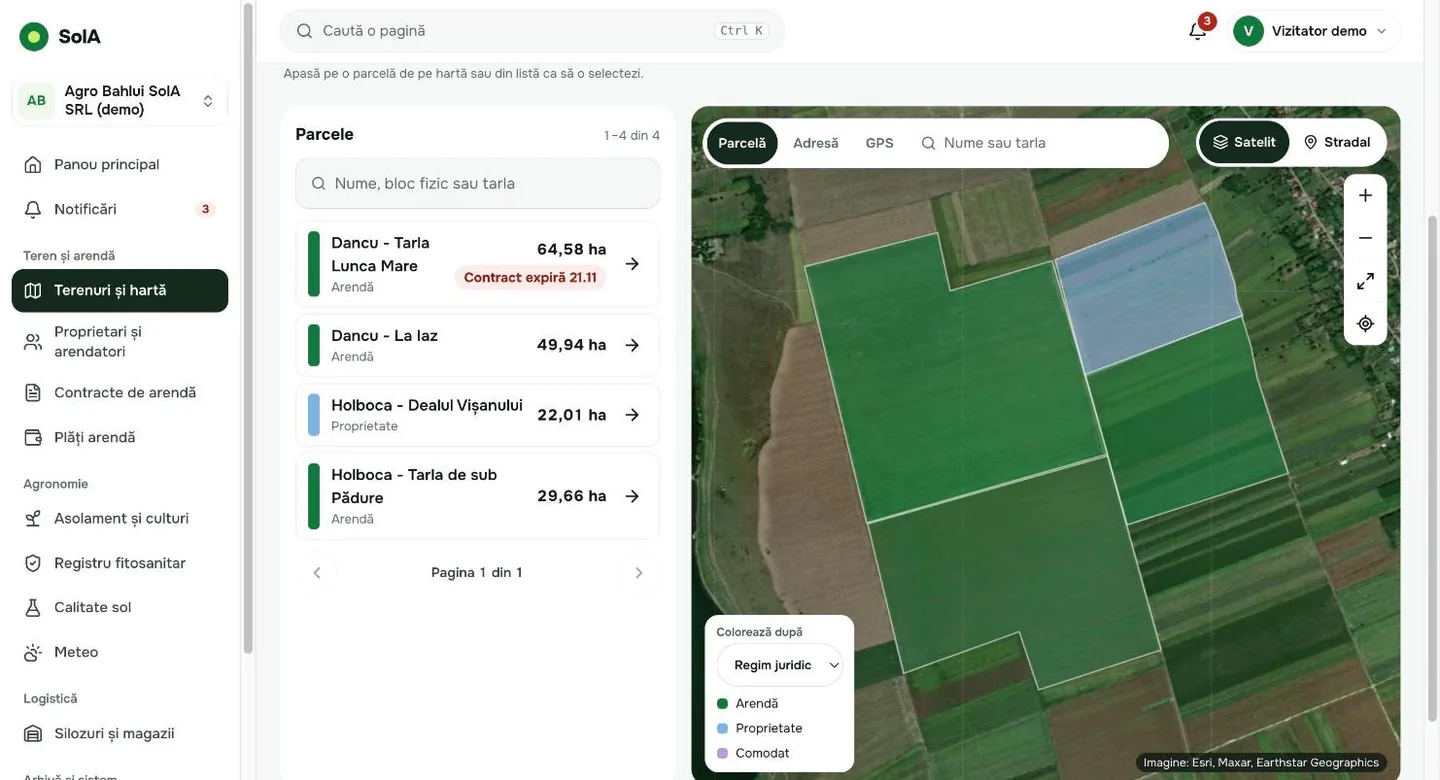Zoom in on the map
The height and width of the screenshot is (780, 1440).
[1365, 196]
